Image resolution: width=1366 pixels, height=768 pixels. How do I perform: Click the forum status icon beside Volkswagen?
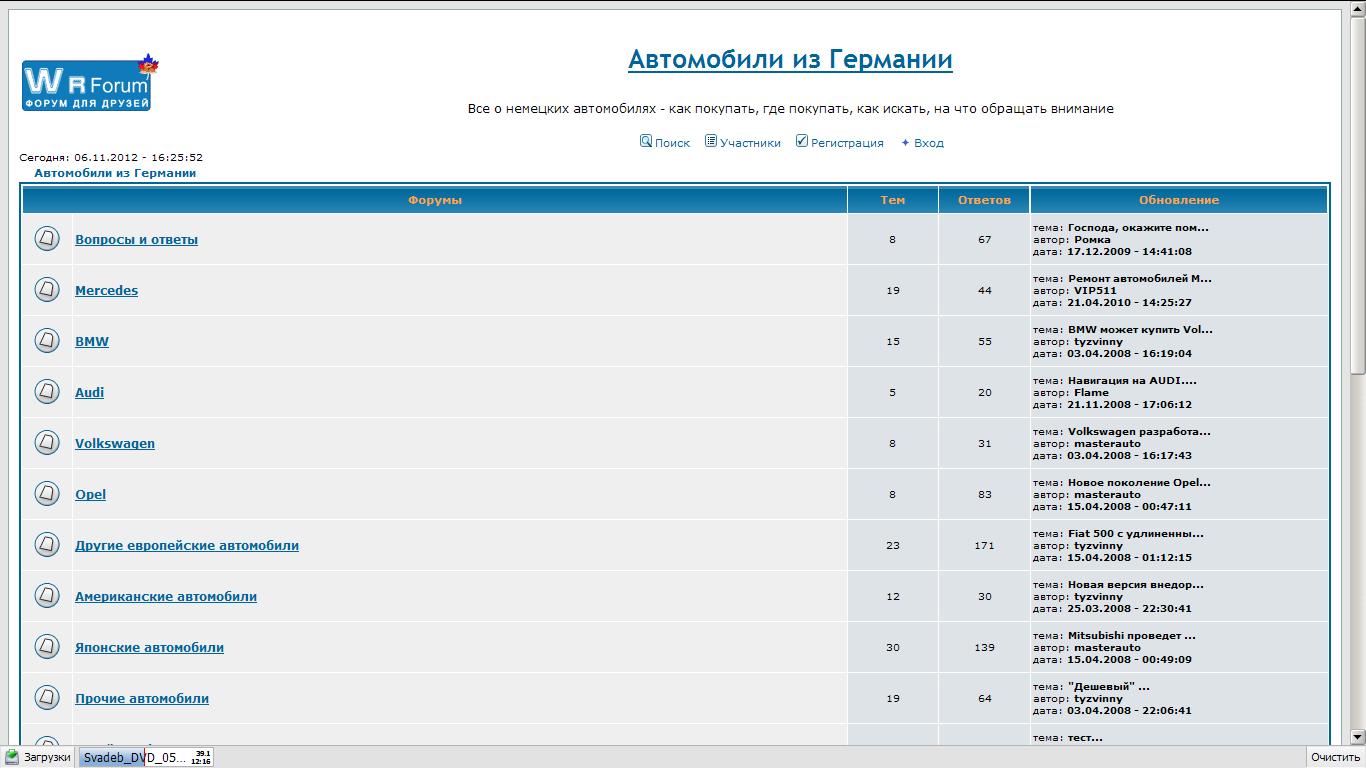pyautogui.click(x=47, y=442)
